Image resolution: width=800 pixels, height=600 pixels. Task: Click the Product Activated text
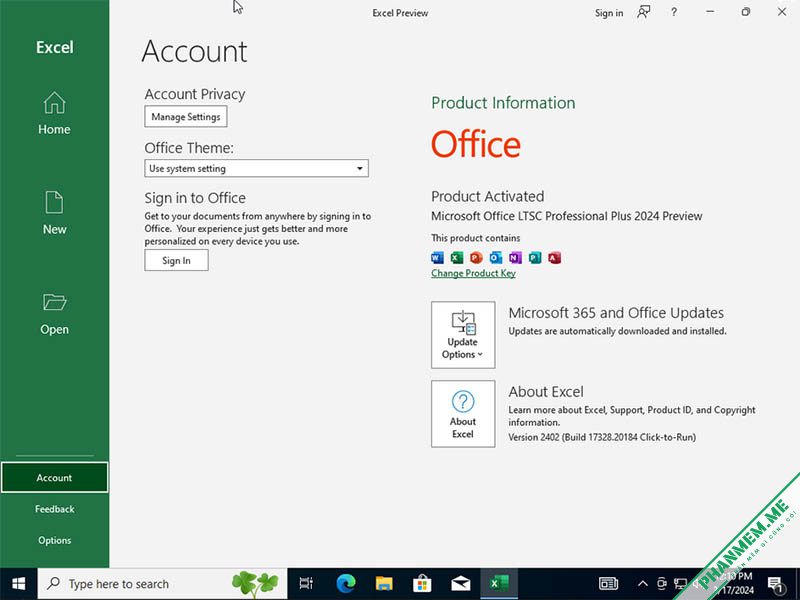point(487,196)
